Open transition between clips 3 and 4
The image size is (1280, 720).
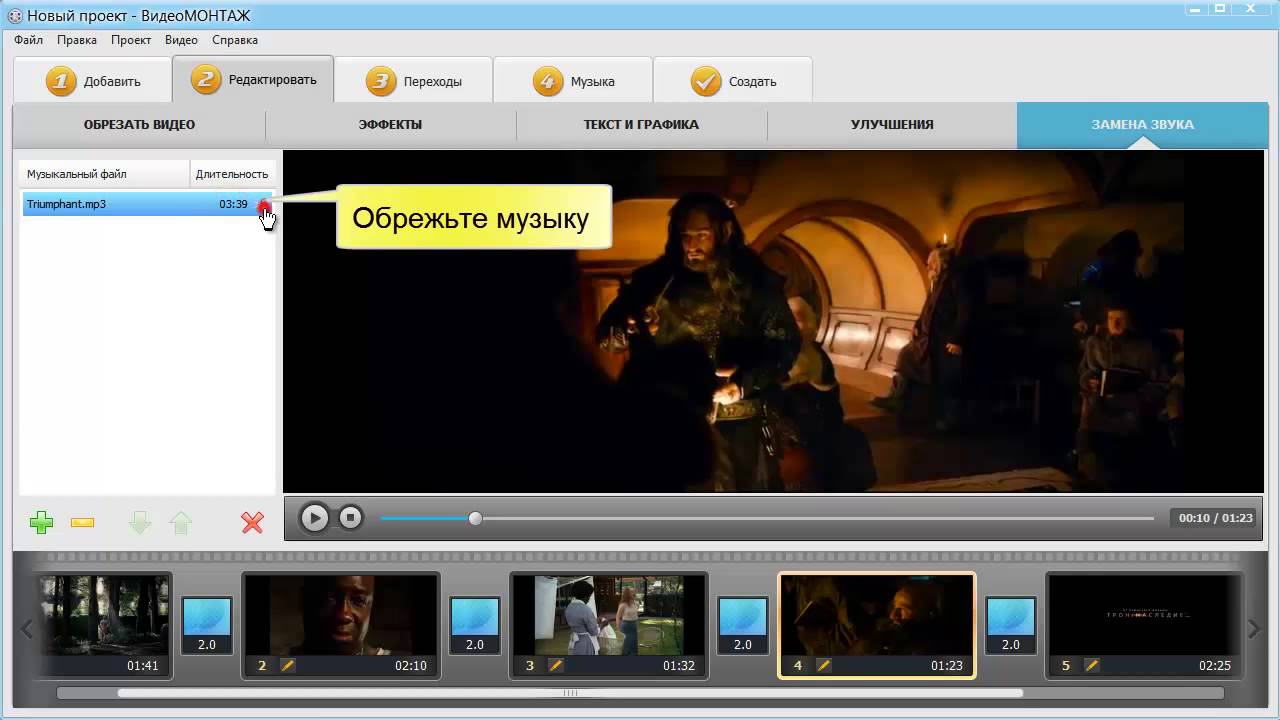[743, 626]
